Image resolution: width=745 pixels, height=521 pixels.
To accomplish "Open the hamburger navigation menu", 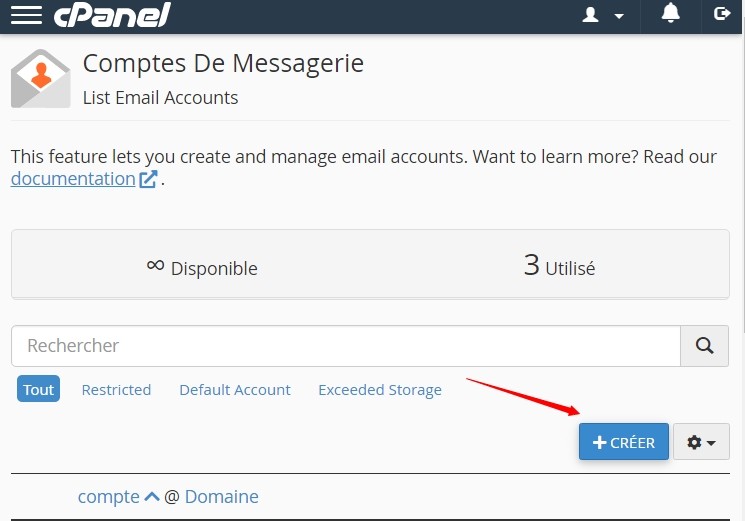I will [26, 14].
